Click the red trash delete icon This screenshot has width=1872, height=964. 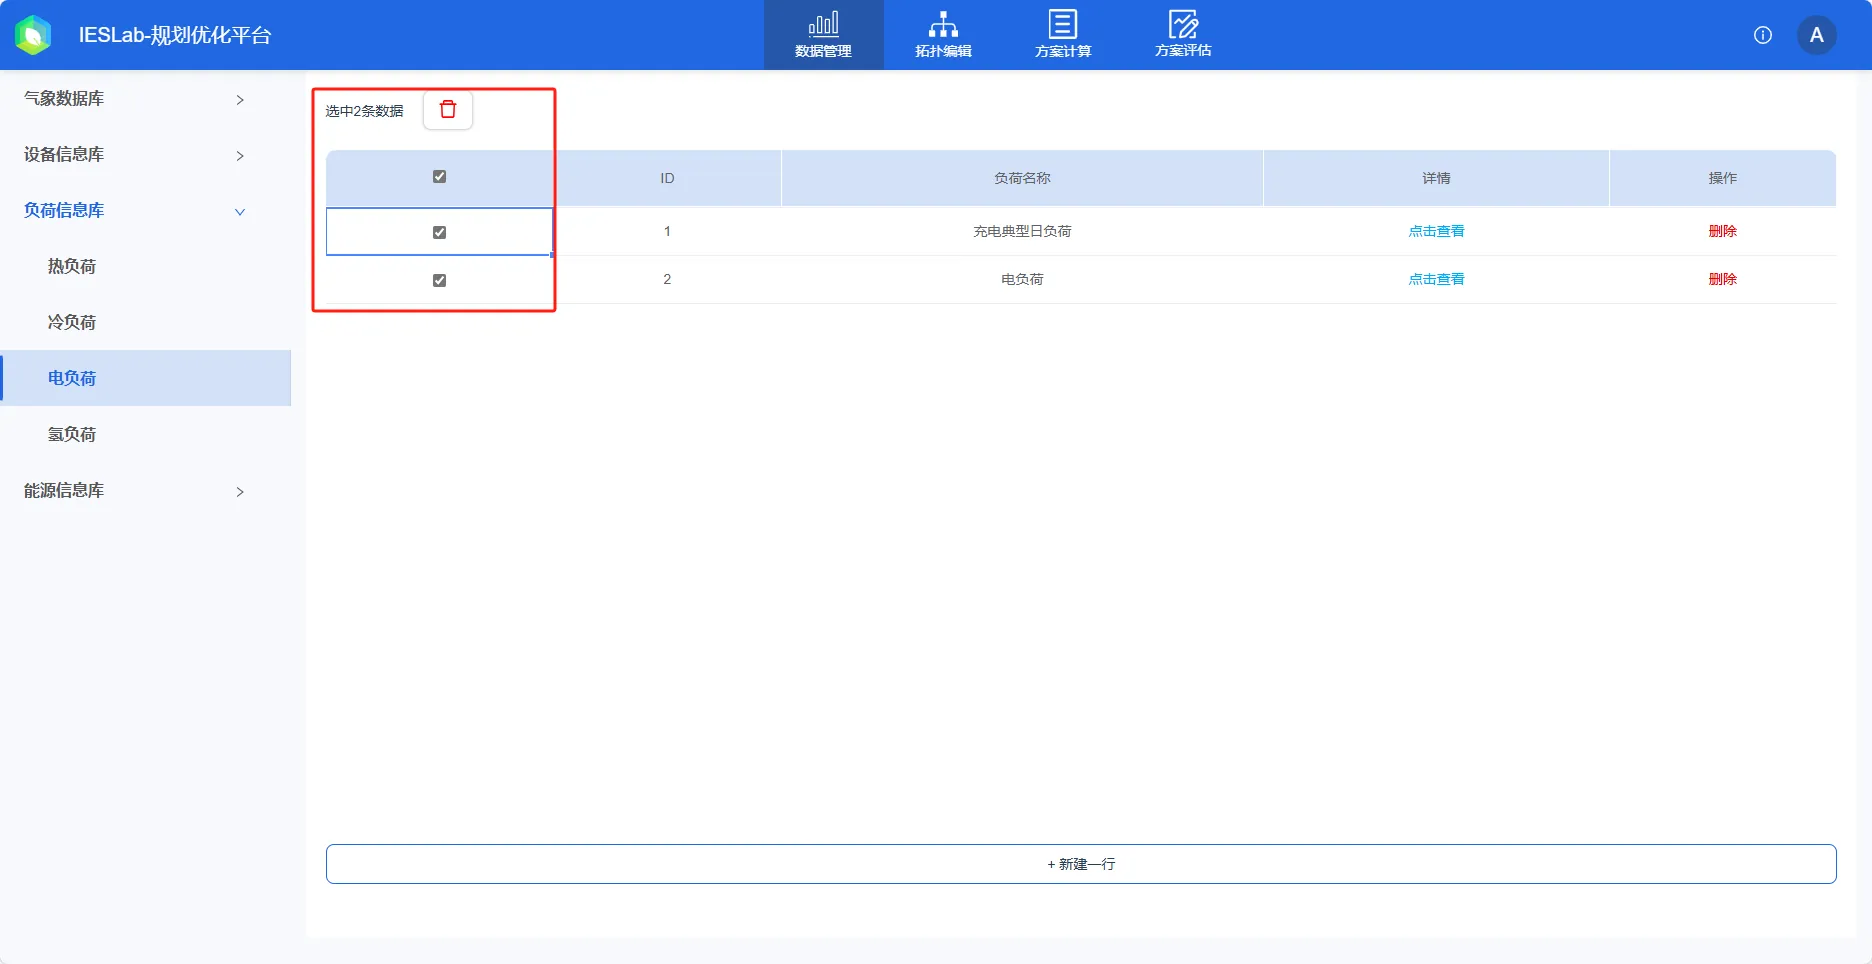[448, 110]
